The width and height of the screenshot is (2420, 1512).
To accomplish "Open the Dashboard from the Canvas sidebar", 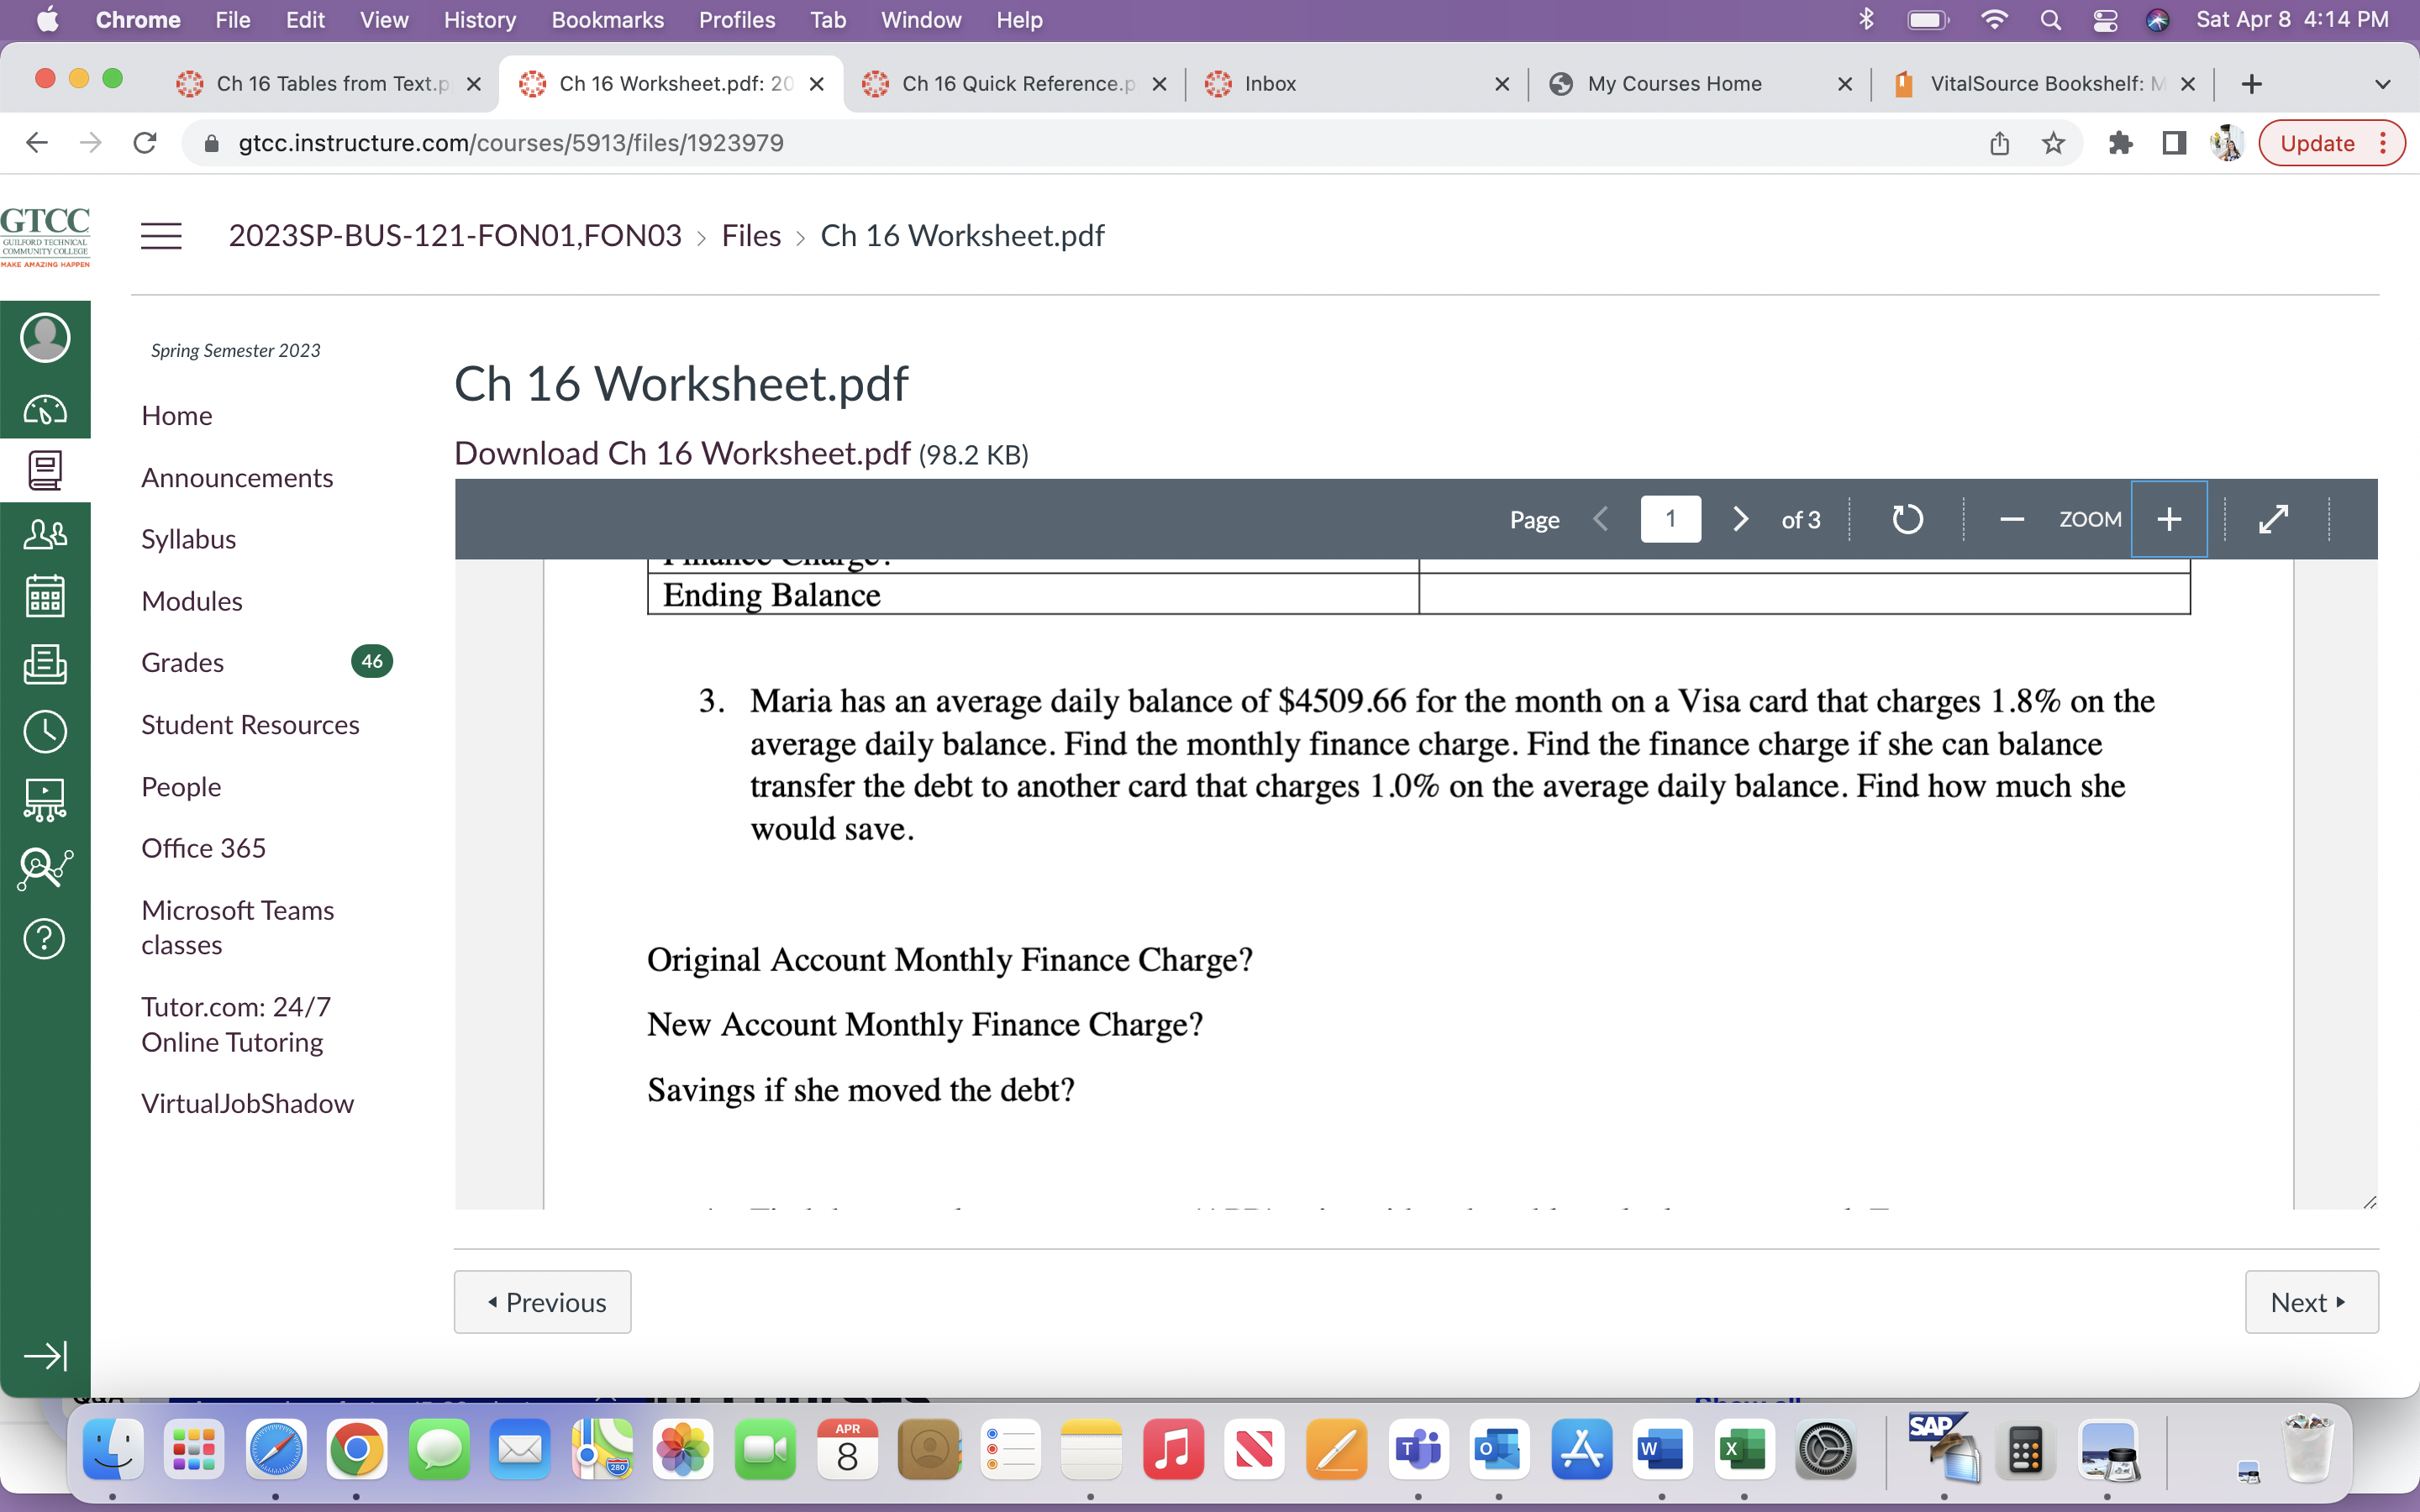I will click(45, 409).
